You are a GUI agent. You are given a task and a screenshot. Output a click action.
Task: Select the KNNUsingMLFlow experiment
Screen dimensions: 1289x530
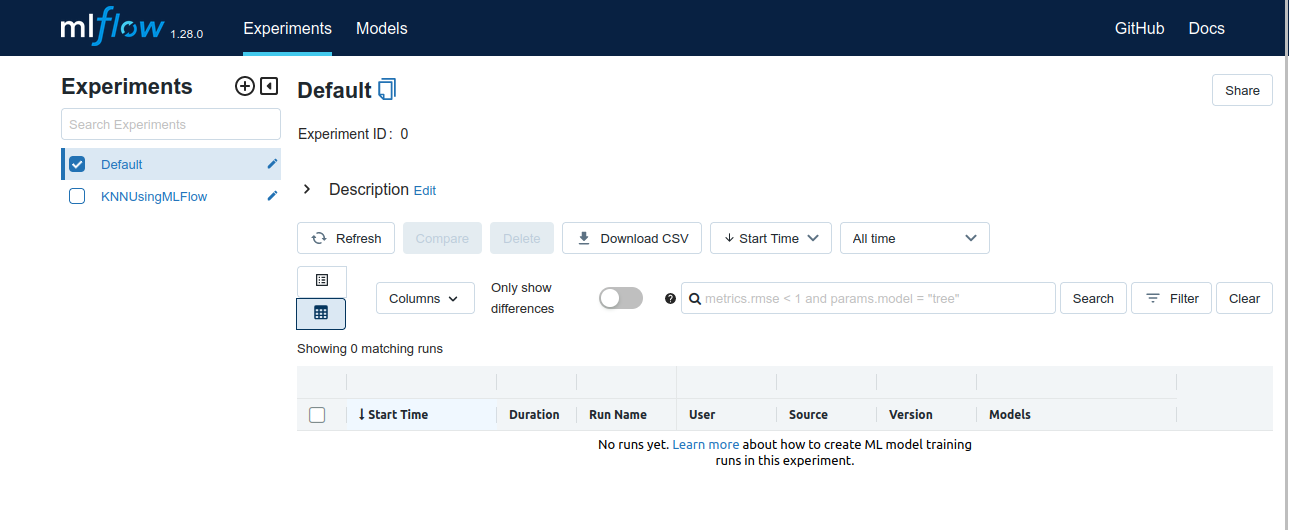pos(154,196)
